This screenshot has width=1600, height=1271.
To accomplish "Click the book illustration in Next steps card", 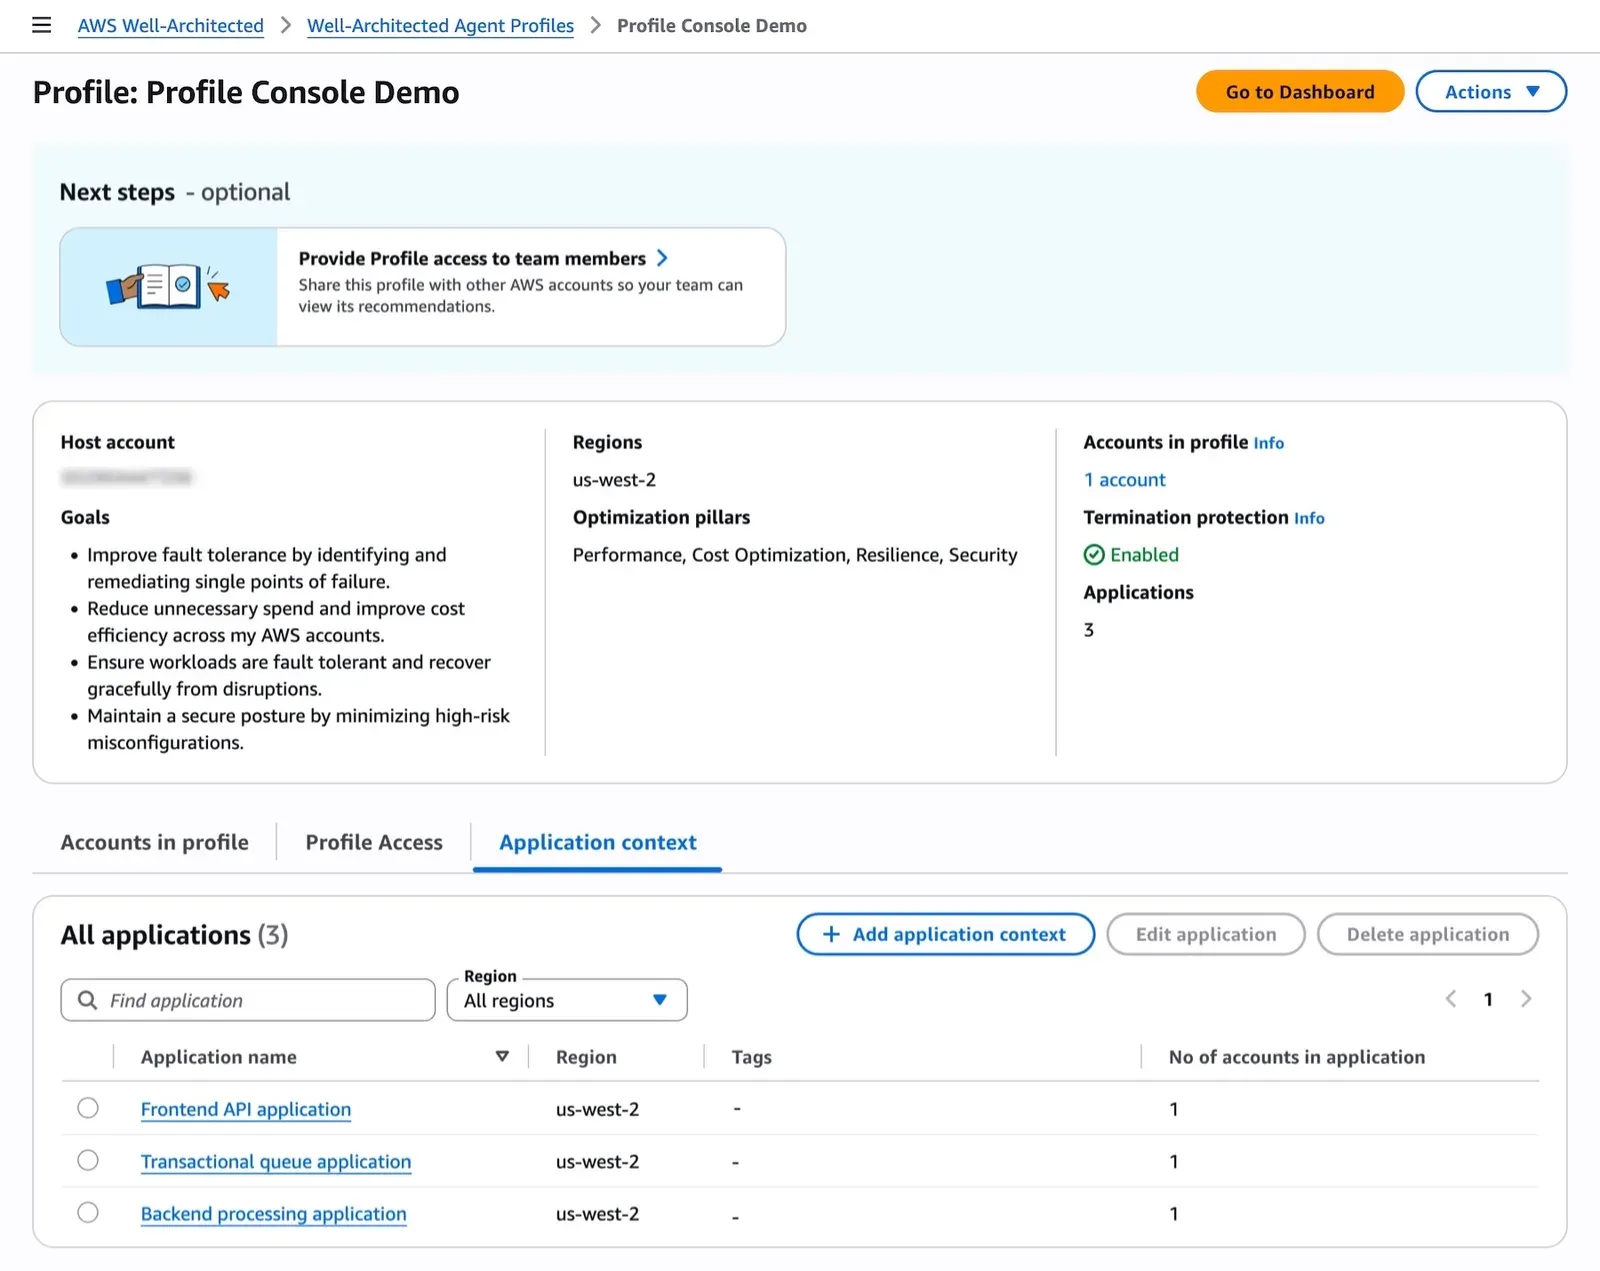I will [x=168, y=287].
